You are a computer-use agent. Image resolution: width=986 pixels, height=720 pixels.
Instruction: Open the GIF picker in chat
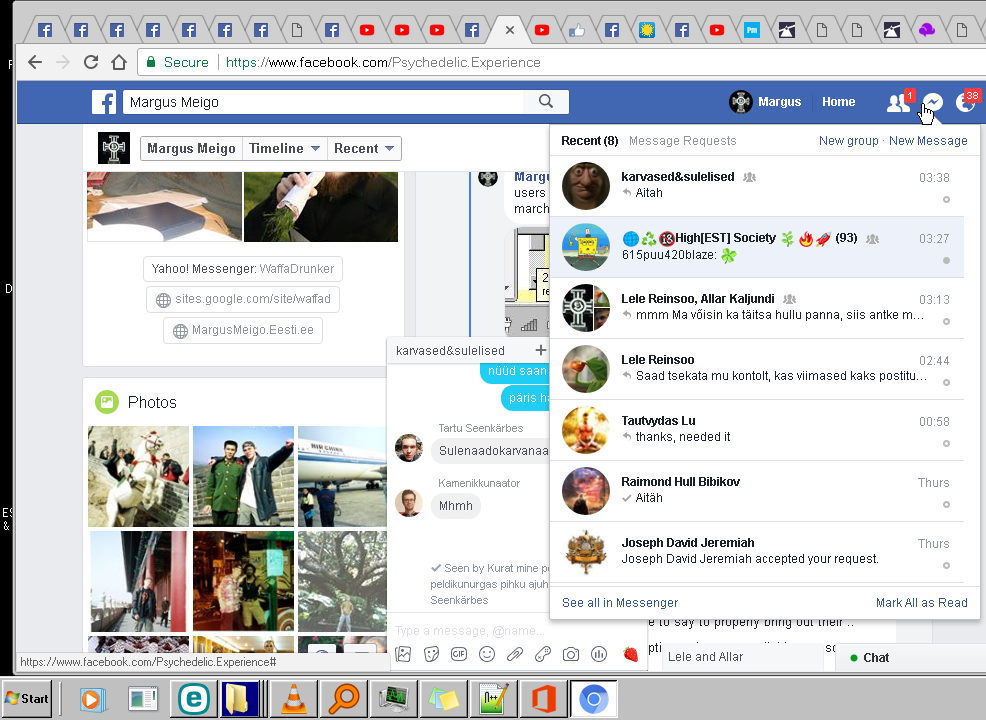coord(459,654)
